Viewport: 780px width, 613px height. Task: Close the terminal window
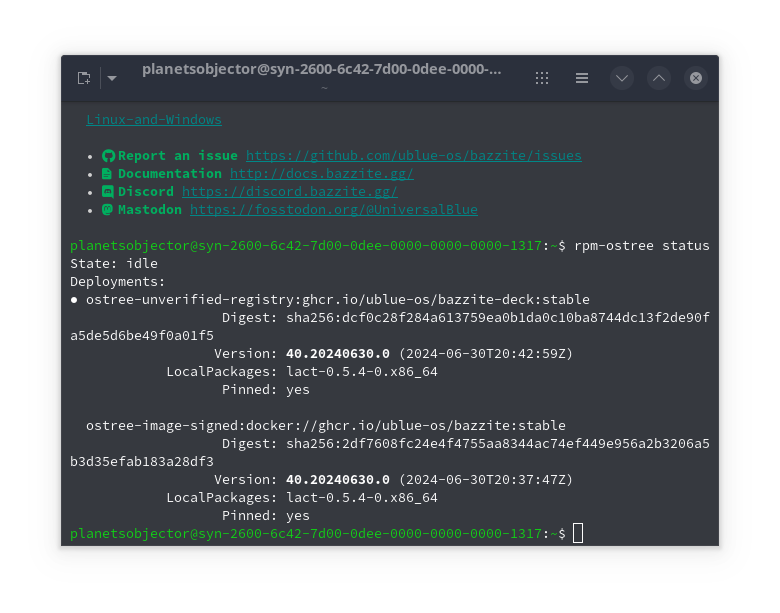(695, 78)
